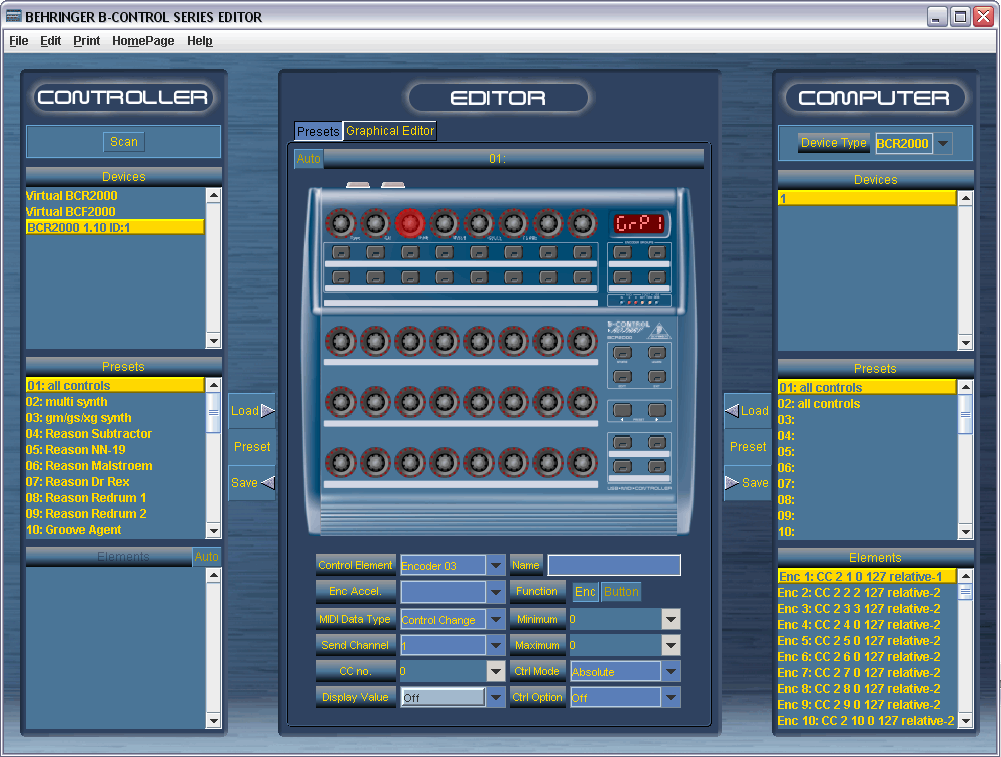Open the Enc Accel. dropdown
Viewport: 1001px width, 757px height.
coord(495,592)
